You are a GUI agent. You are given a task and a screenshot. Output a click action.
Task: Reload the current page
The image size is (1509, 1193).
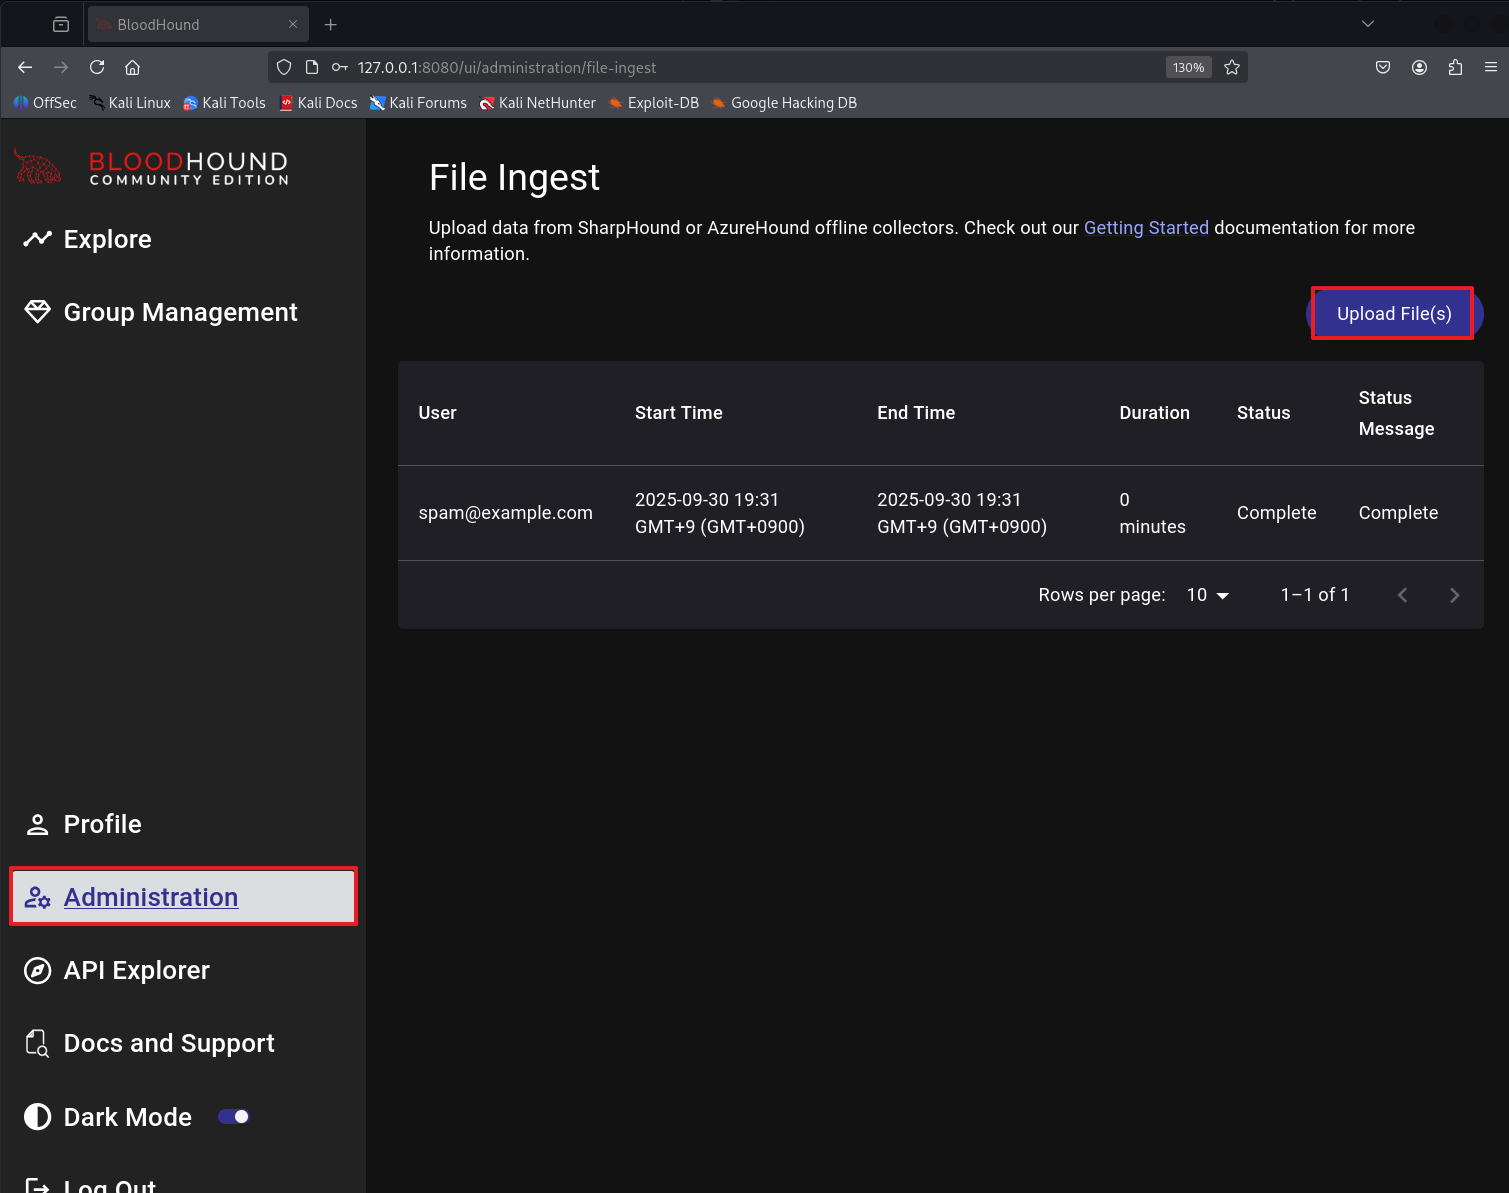pyautogui.click(x=97, y=67)
